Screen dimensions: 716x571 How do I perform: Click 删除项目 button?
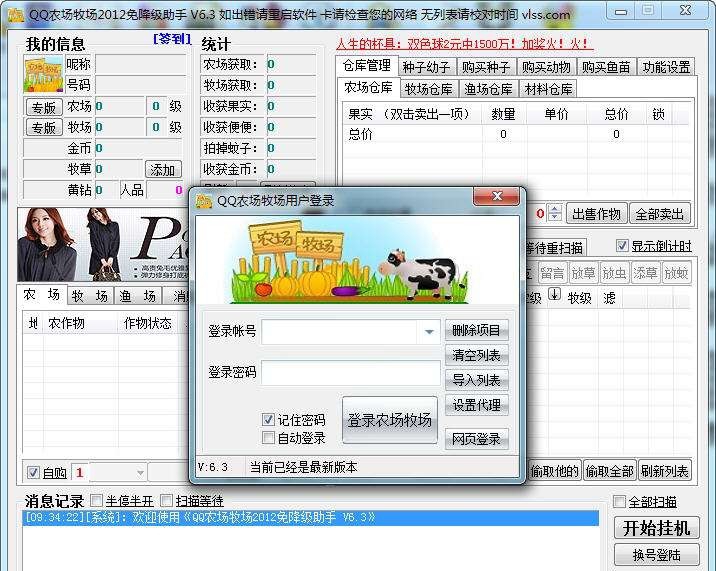coord(476,330)
